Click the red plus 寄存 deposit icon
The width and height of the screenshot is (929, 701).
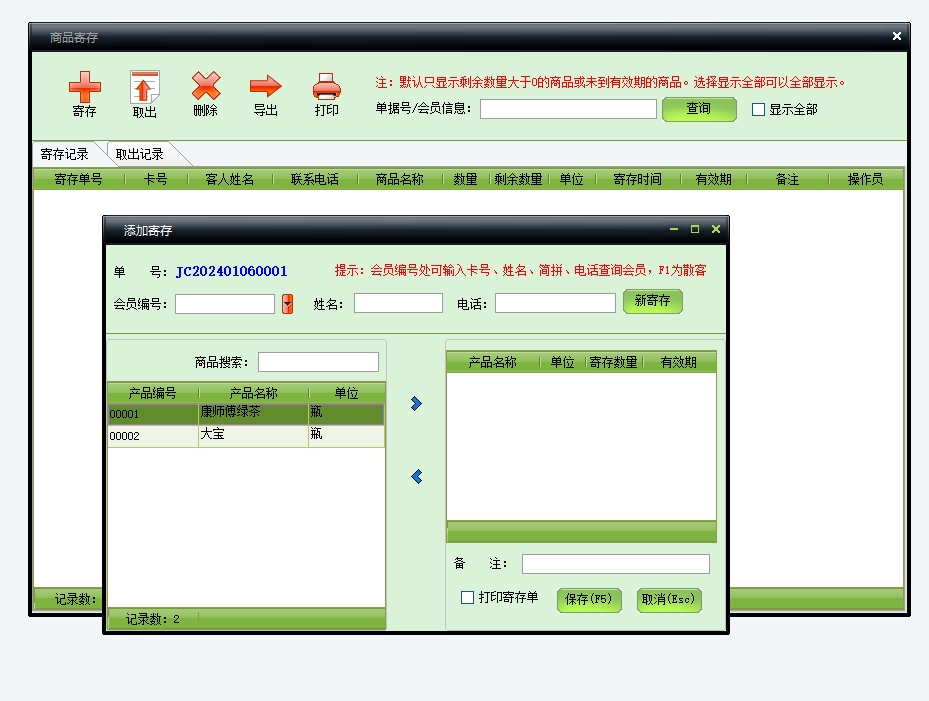point(84,88)
